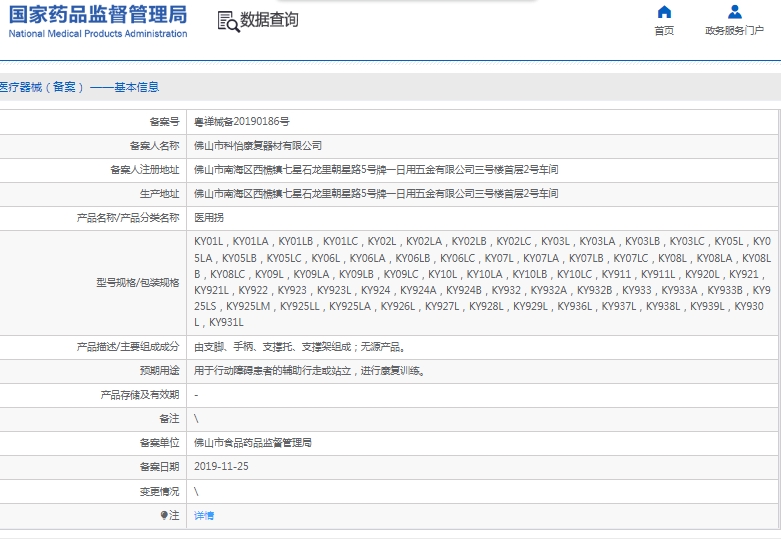This screenshot has width=781, height=542.
Task: Open the 首页 link label
Action: point(664,31)
